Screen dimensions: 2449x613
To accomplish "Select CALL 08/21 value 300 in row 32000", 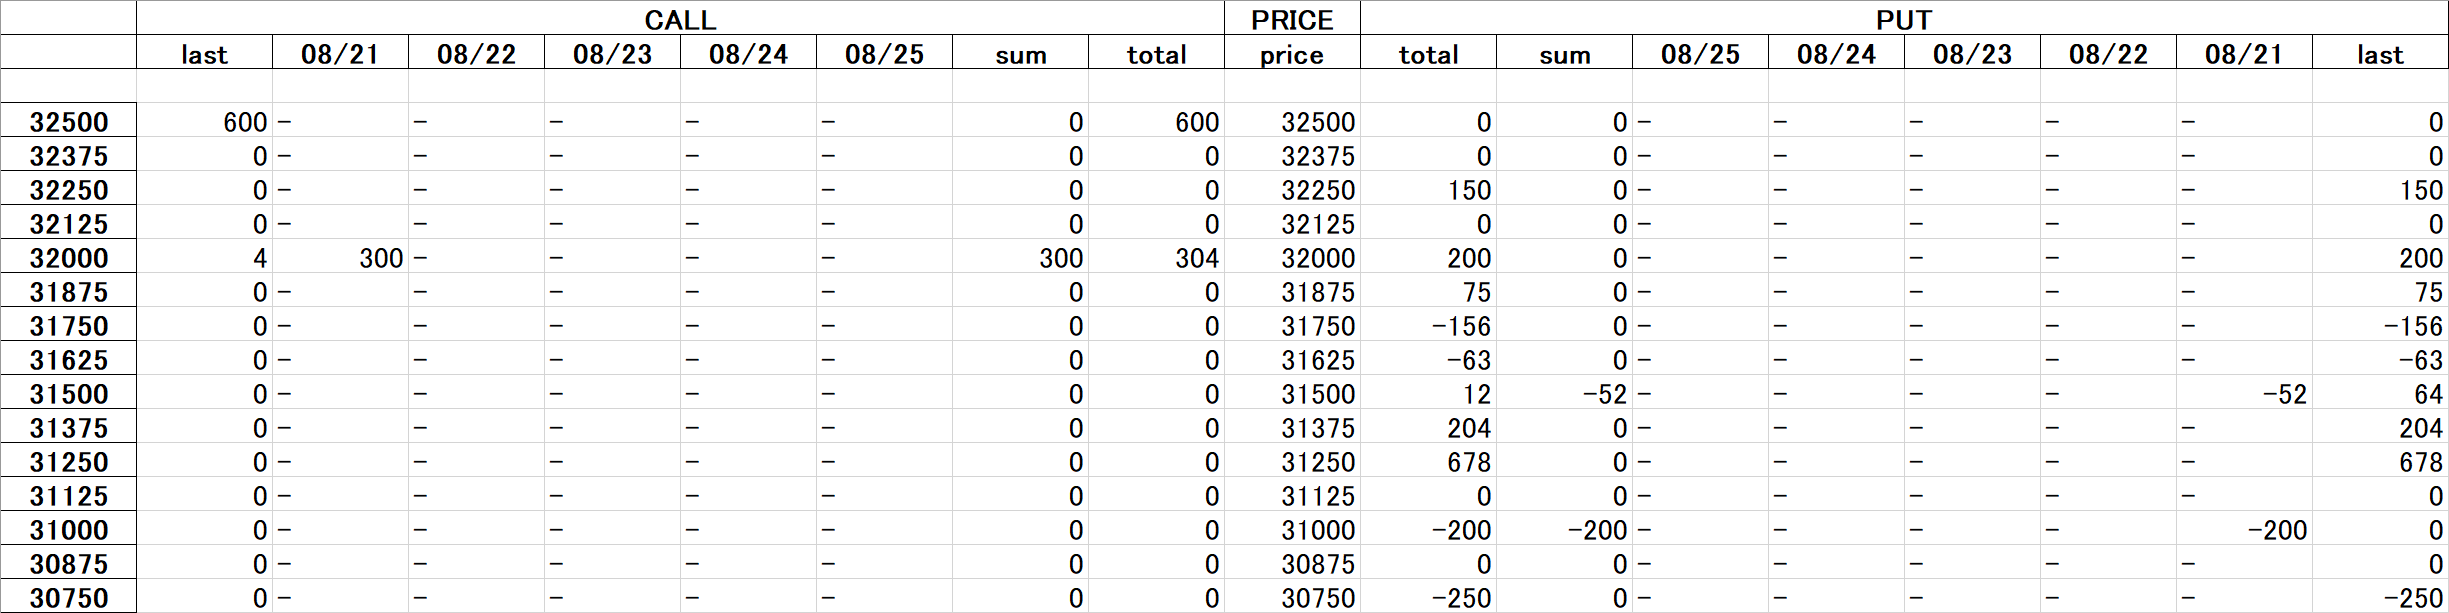I will (x=340, y=257).
